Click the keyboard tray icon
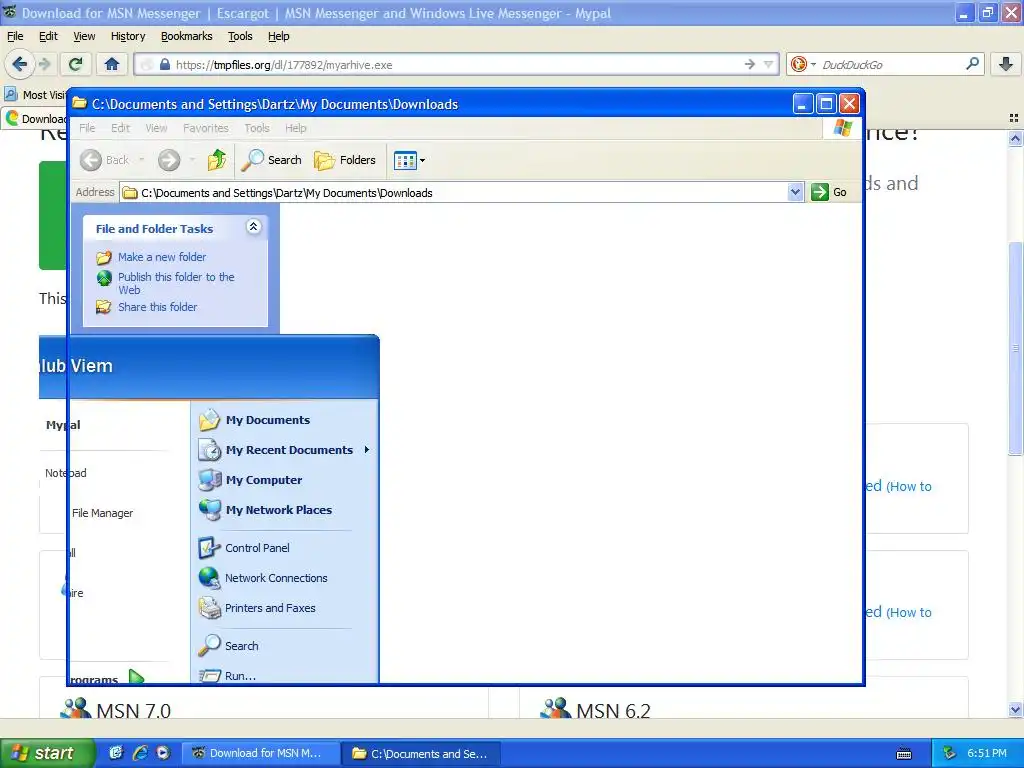Viewport: 1024px width, 768px height. coord(904,754)
